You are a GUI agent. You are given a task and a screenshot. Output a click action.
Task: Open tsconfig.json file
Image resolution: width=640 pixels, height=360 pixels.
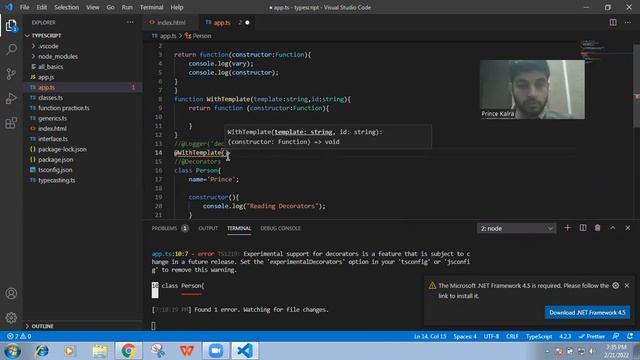(x=55, y=170)
